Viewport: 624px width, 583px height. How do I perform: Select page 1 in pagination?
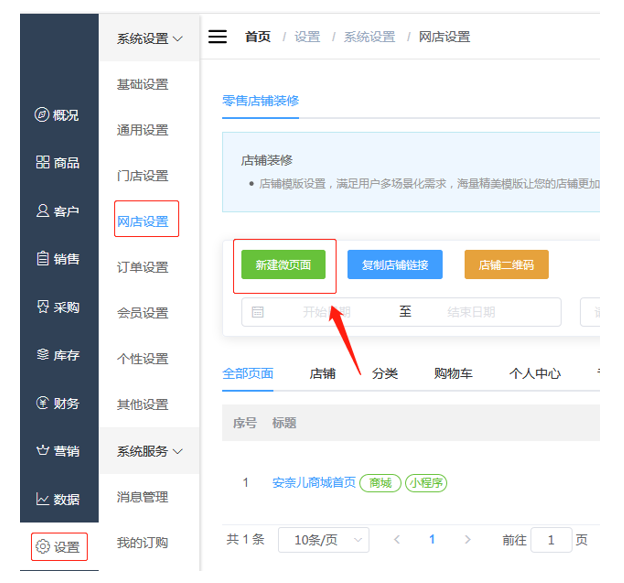point(432,540)
